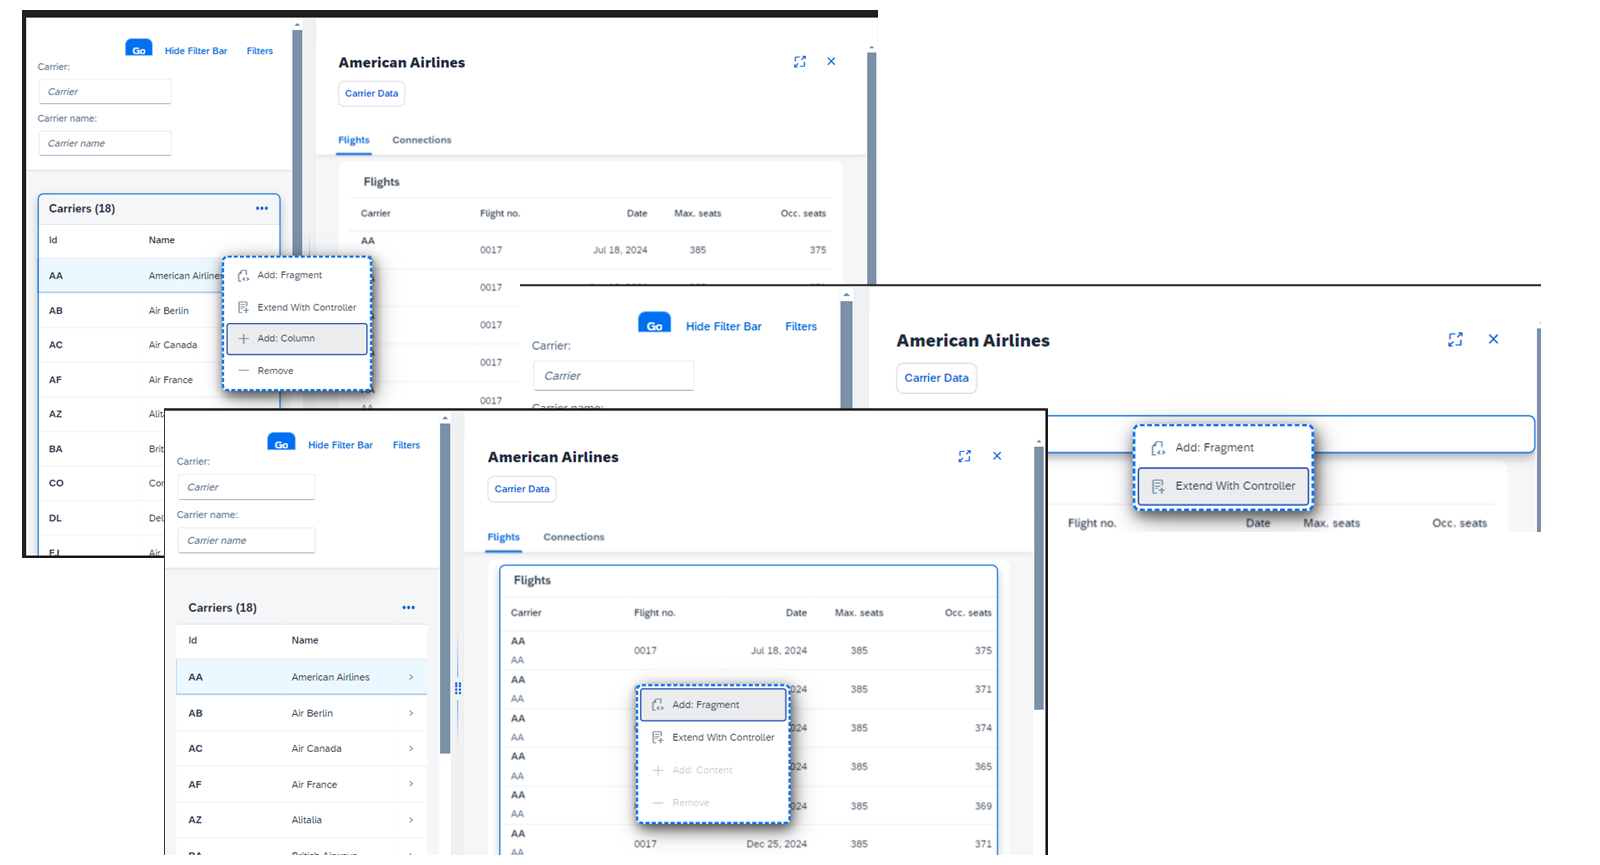
Task: Expand the Air France row chevron, bottom window
Action: tap(411, 784)
